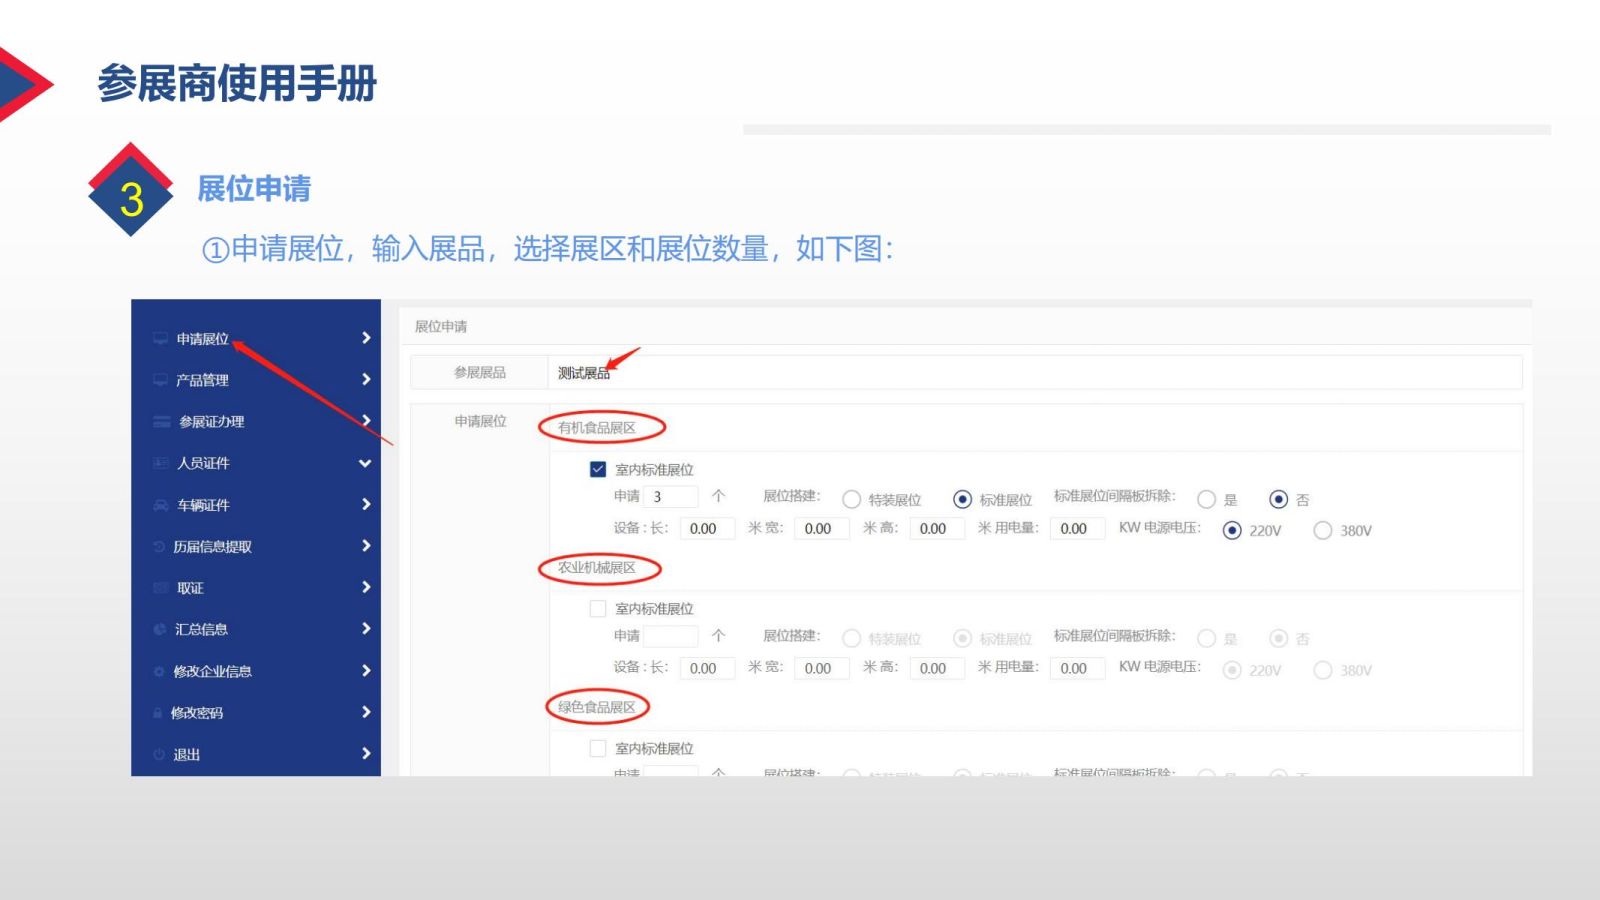Click the 用电量 field in 农业机械展区
The height and width of the screenshot is (900, 1600).
[x=1077, y=668]
